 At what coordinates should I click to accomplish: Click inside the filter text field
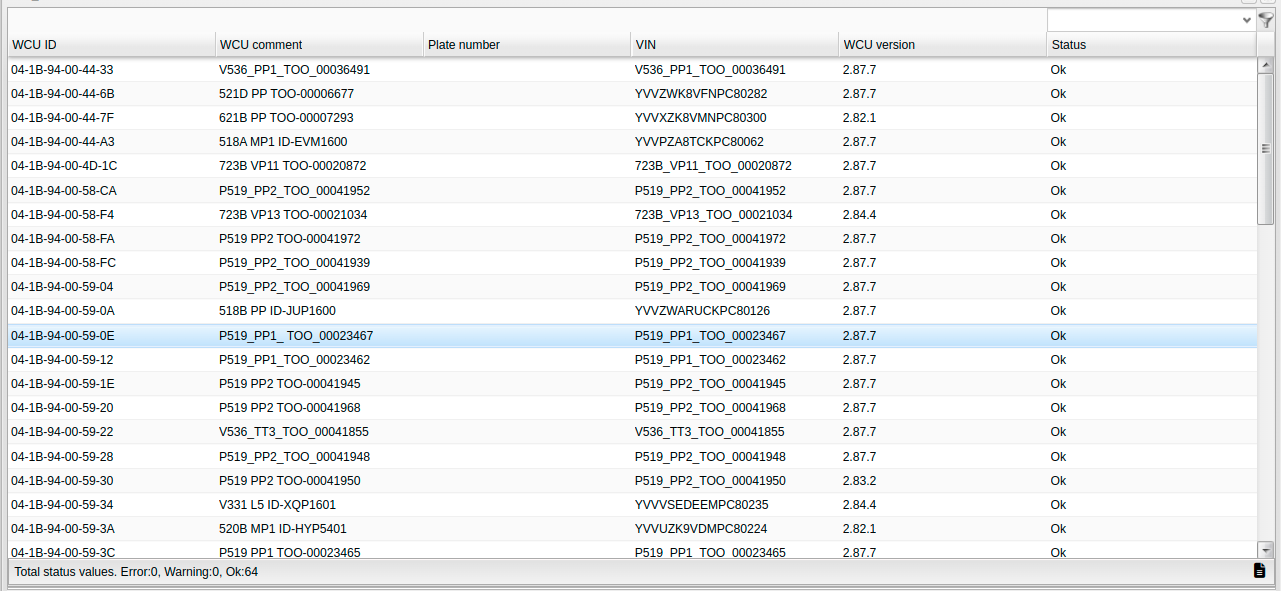[1142, 20]
